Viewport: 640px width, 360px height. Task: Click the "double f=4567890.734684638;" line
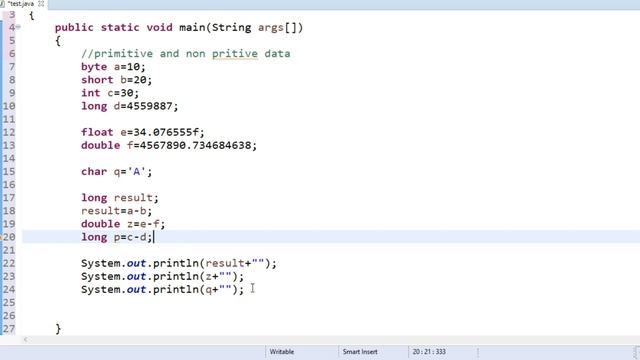point(169,145)
